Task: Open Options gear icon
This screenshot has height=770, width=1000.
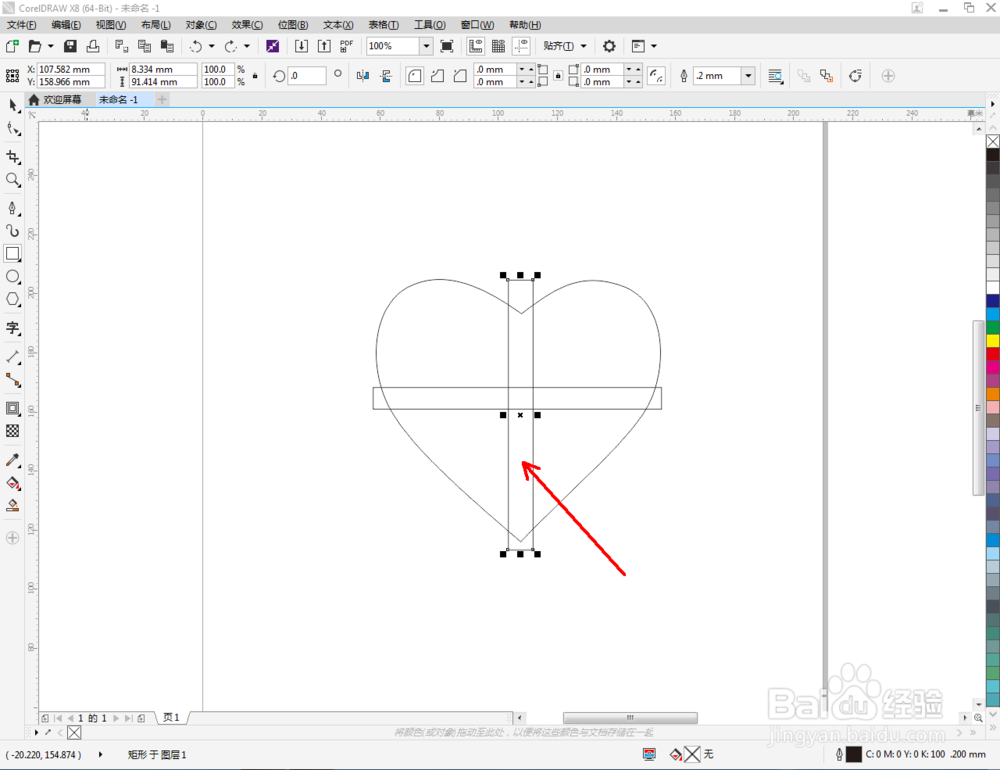Action: [x=609, y=46]
